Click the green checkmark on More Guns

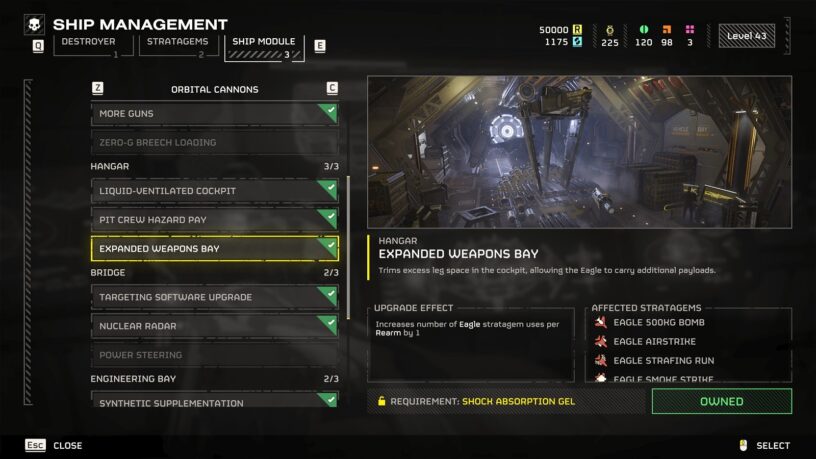(x=328, y=111)
